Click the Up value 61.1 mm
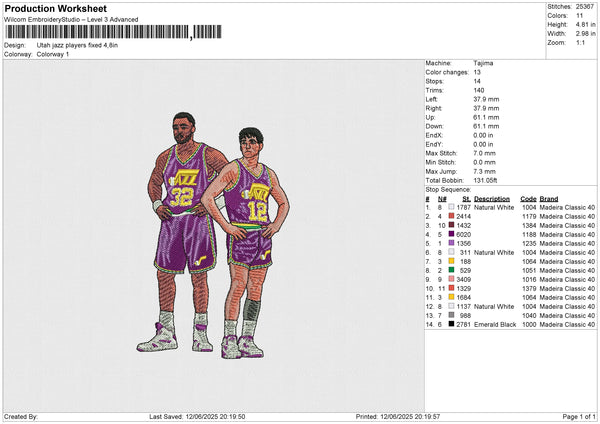 coord(486,117)
